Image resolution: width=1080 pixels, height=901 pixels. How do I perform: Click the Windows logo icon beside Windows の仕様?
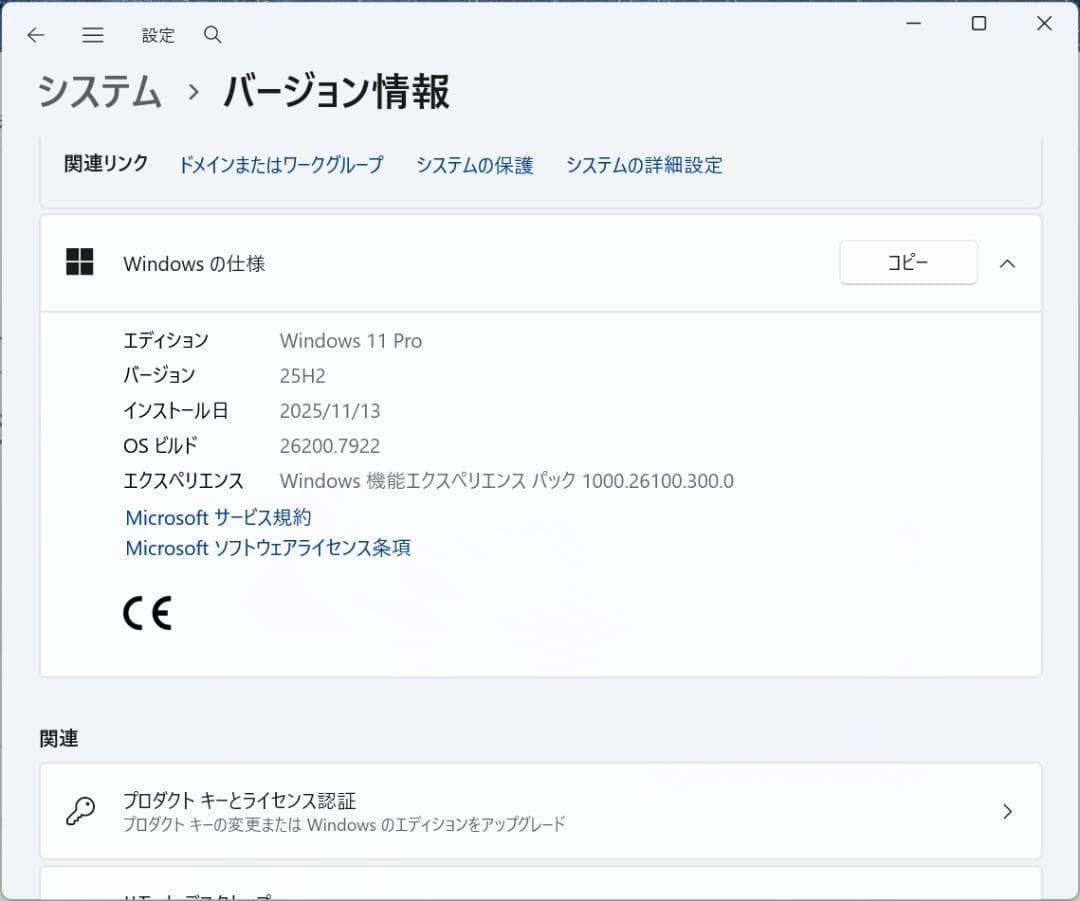pos(79,262)
